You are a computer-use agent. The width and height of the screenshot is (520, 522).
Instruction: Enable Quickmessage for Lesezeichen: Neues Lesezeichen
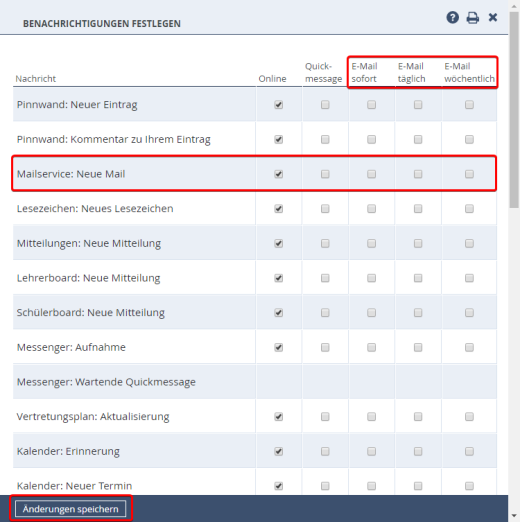coord(325,209)
